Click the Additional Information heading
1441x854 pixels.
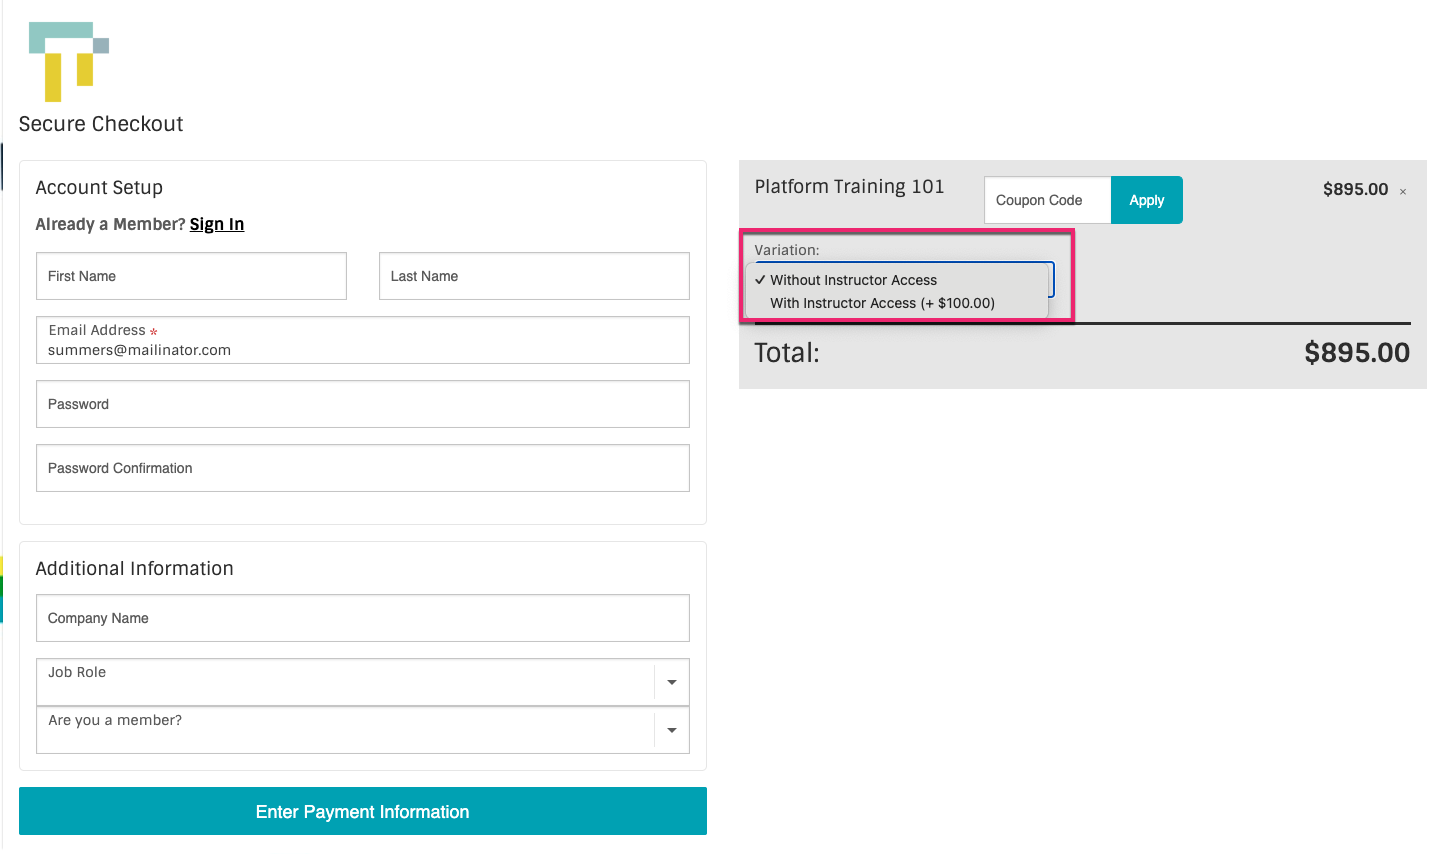pyautogui.click(x=135, y=568)
